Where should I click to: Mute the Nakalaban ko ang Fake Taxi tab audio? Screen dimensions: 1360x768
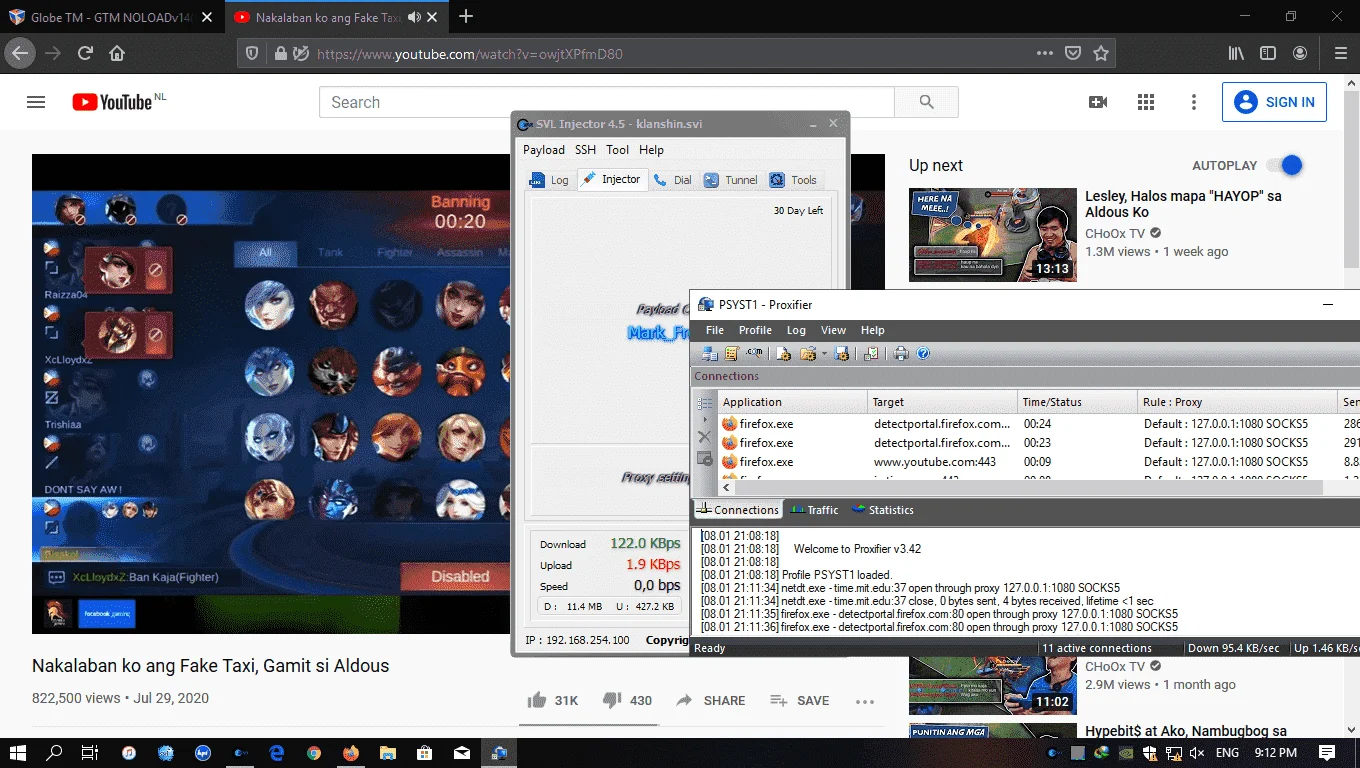412,17
